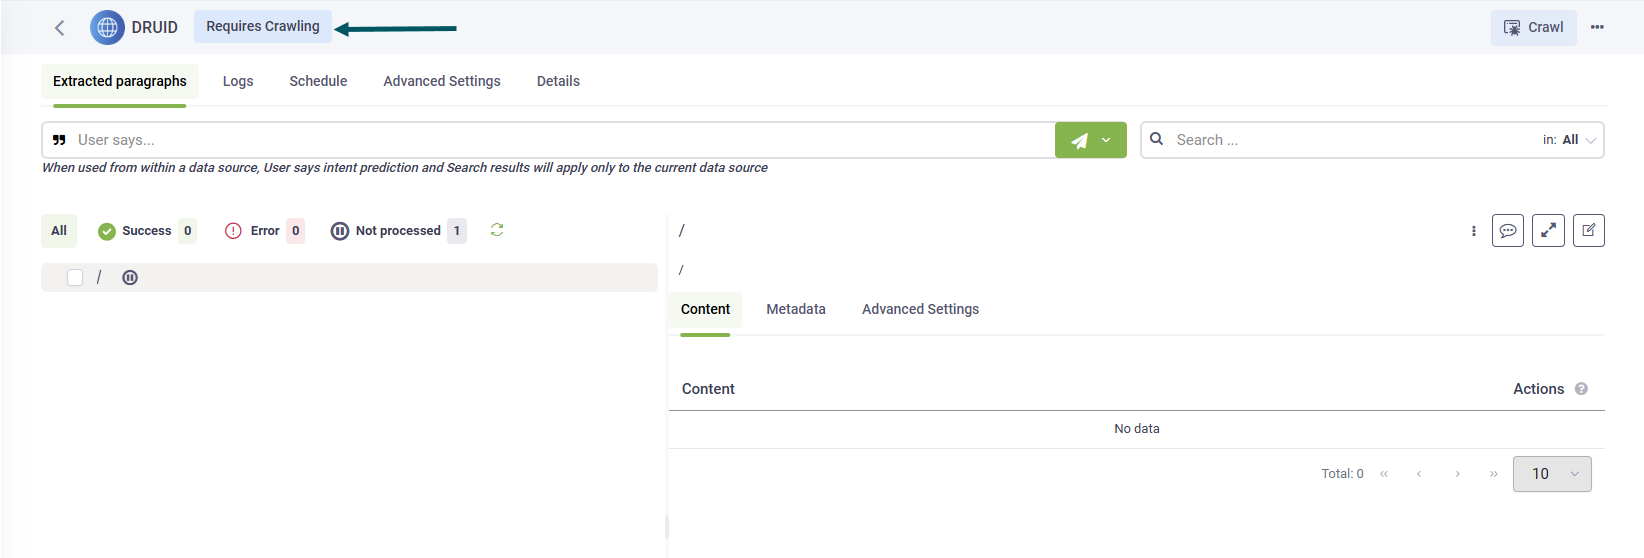Viewport: 1644px width, 558px height.
Task: Click the back arrow icon
Action: (x=60, y=28)
